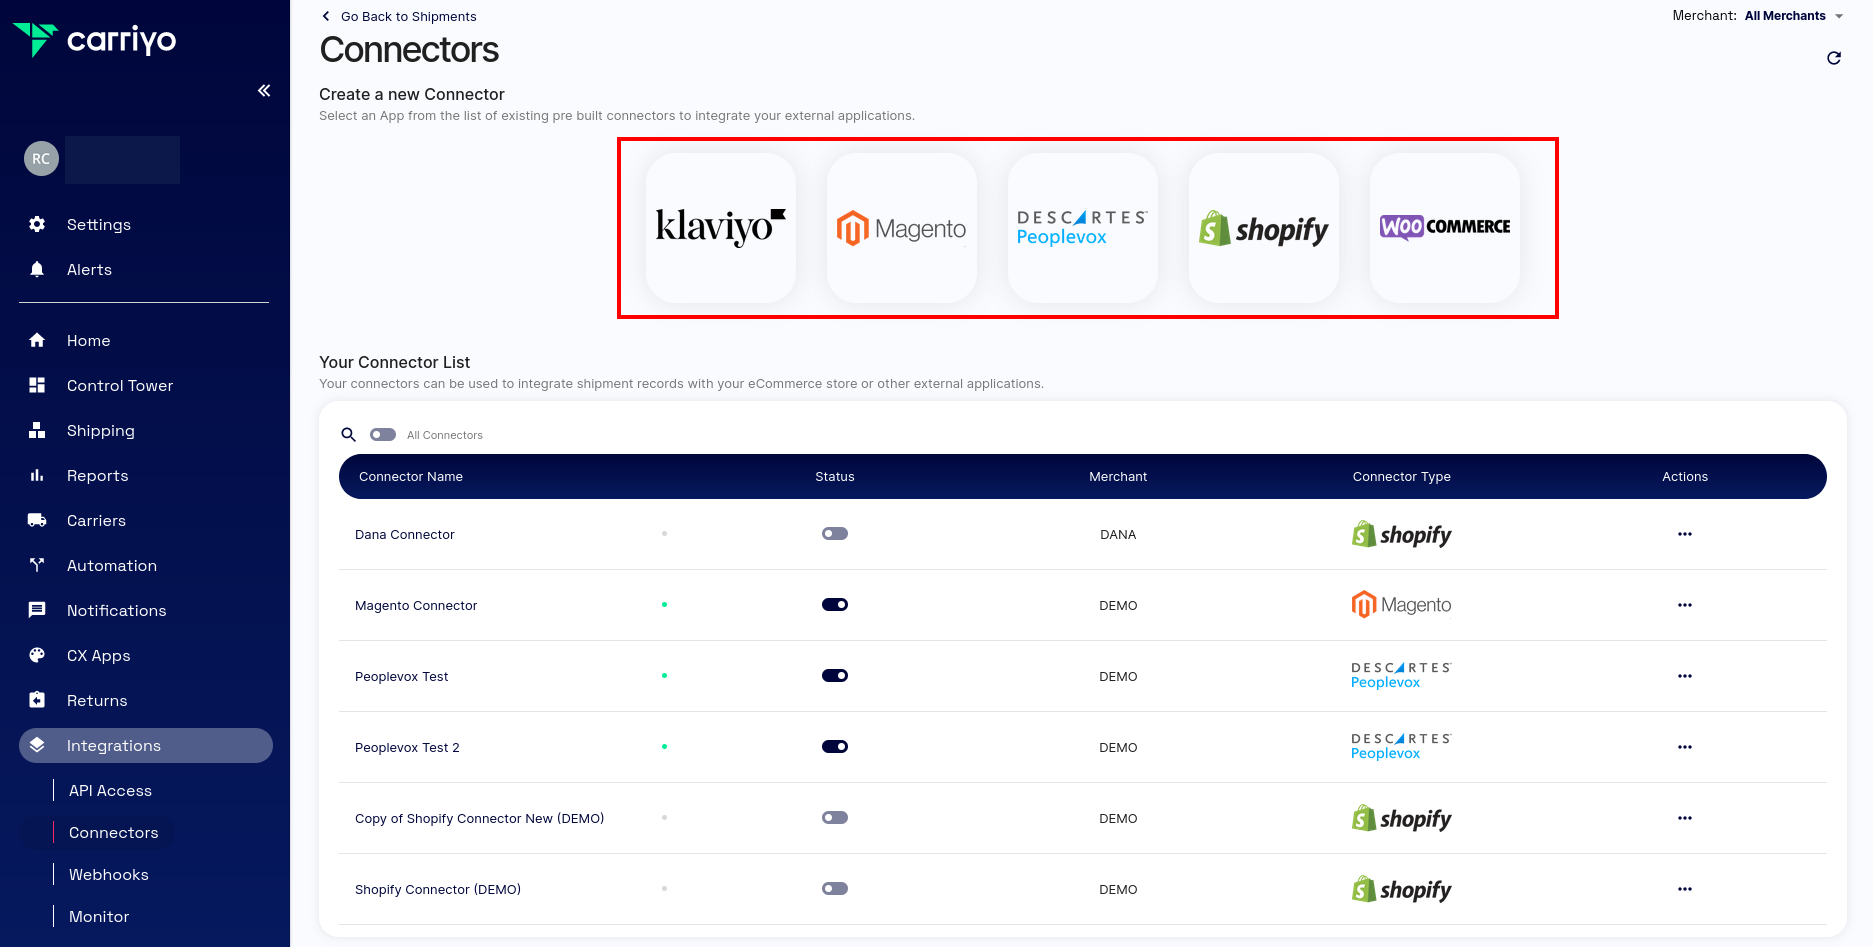Select Connectors submenu item

click(x=113, y=832)
